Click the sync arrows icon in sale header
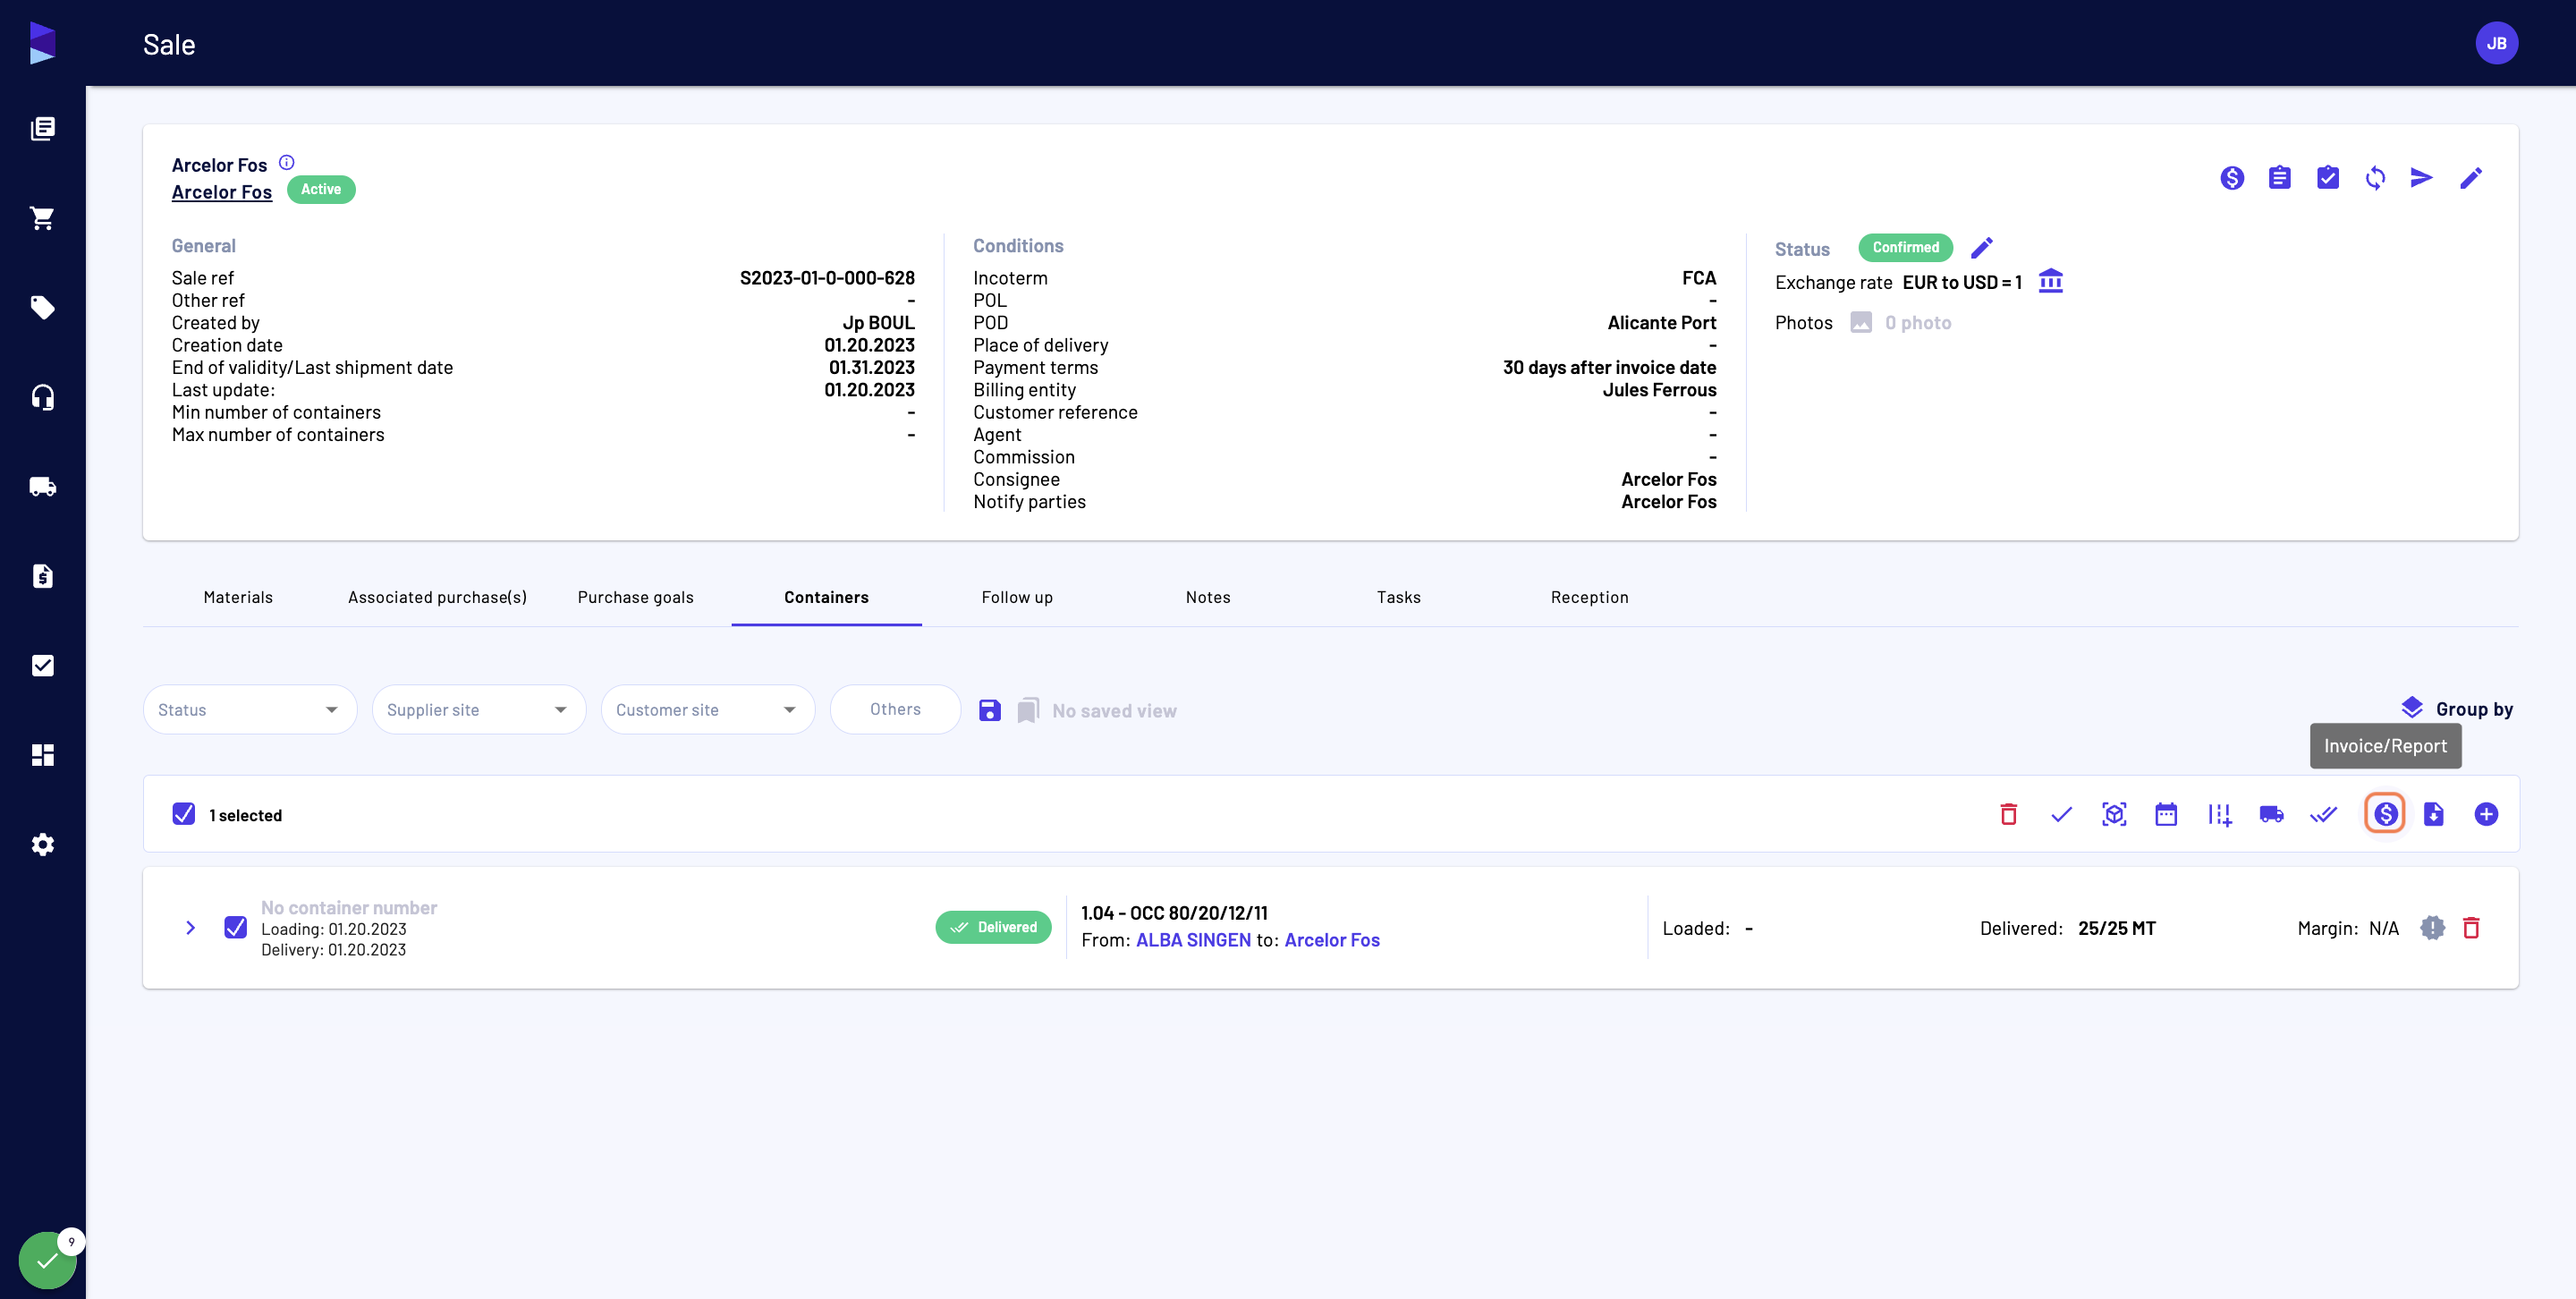 [x=2375, y=178]
